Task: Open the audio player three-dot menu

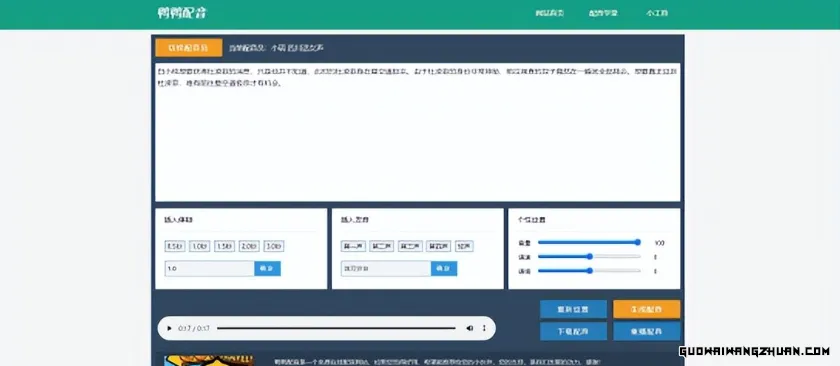Action: [x=484, y=328]
